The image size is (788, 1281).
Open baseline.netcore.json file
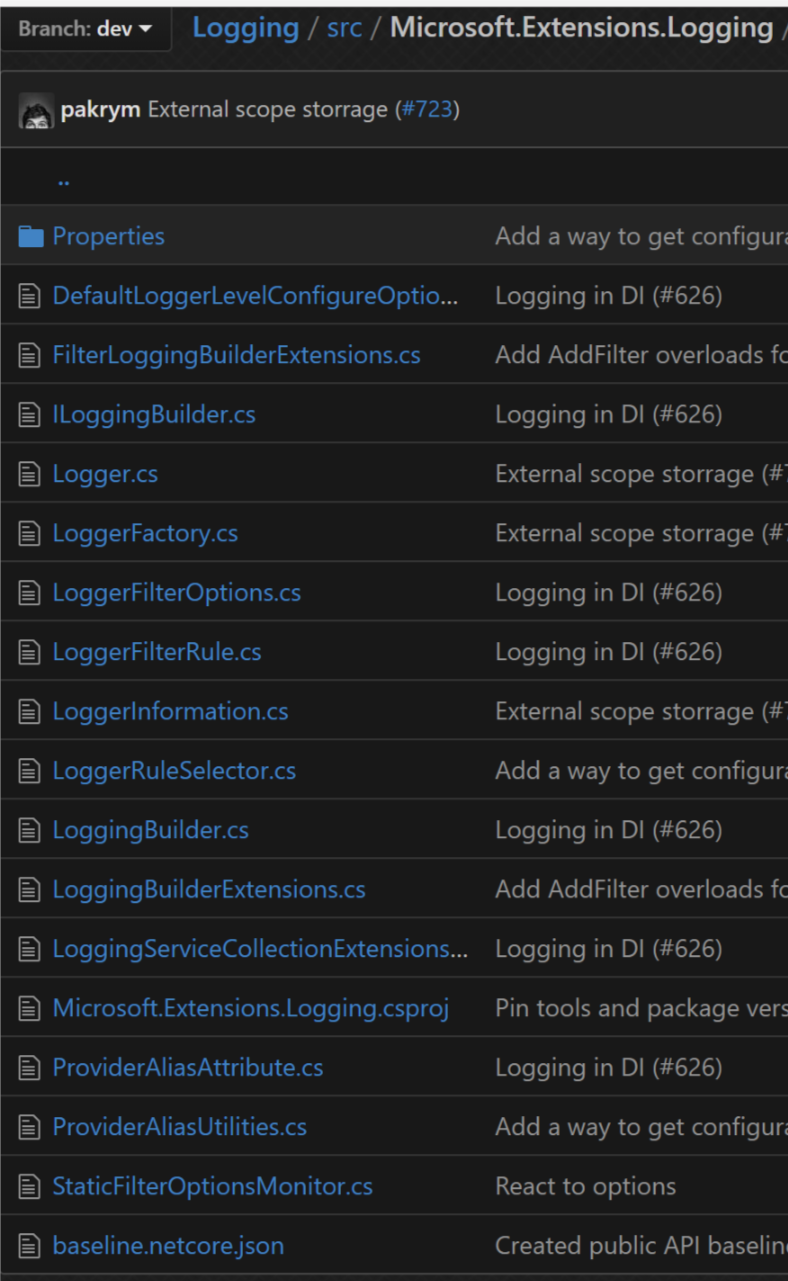168,1246
